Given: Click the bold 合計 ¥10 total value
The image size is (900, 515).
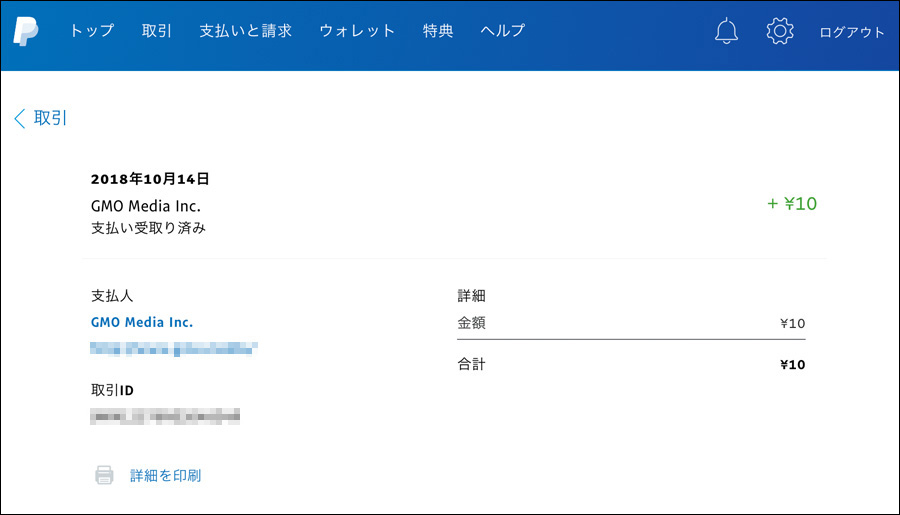Looking at the screenshot, I should point(792,365).
